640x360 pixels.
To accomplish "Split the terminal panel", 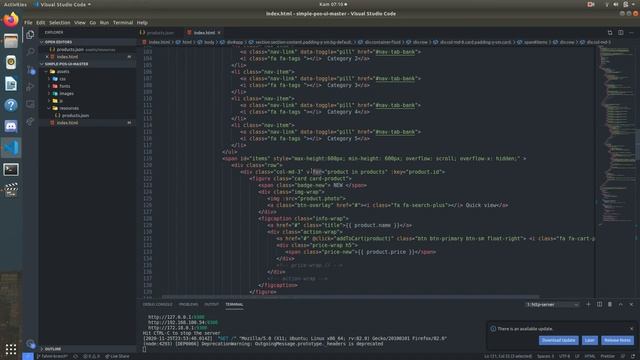I will click(599, 304).
